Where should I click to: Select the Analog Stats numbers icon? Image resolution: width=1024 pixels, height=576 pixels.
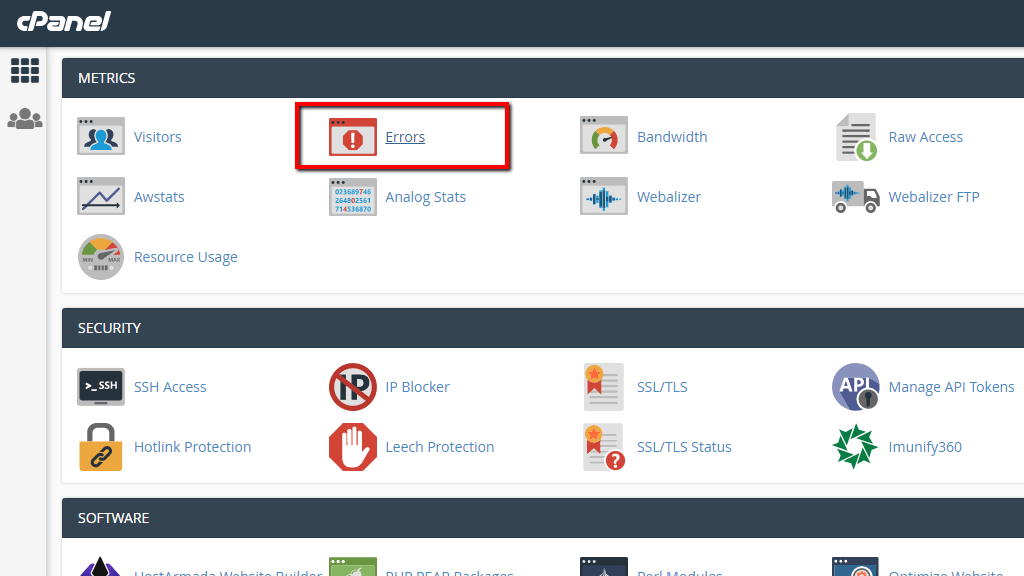352,196
